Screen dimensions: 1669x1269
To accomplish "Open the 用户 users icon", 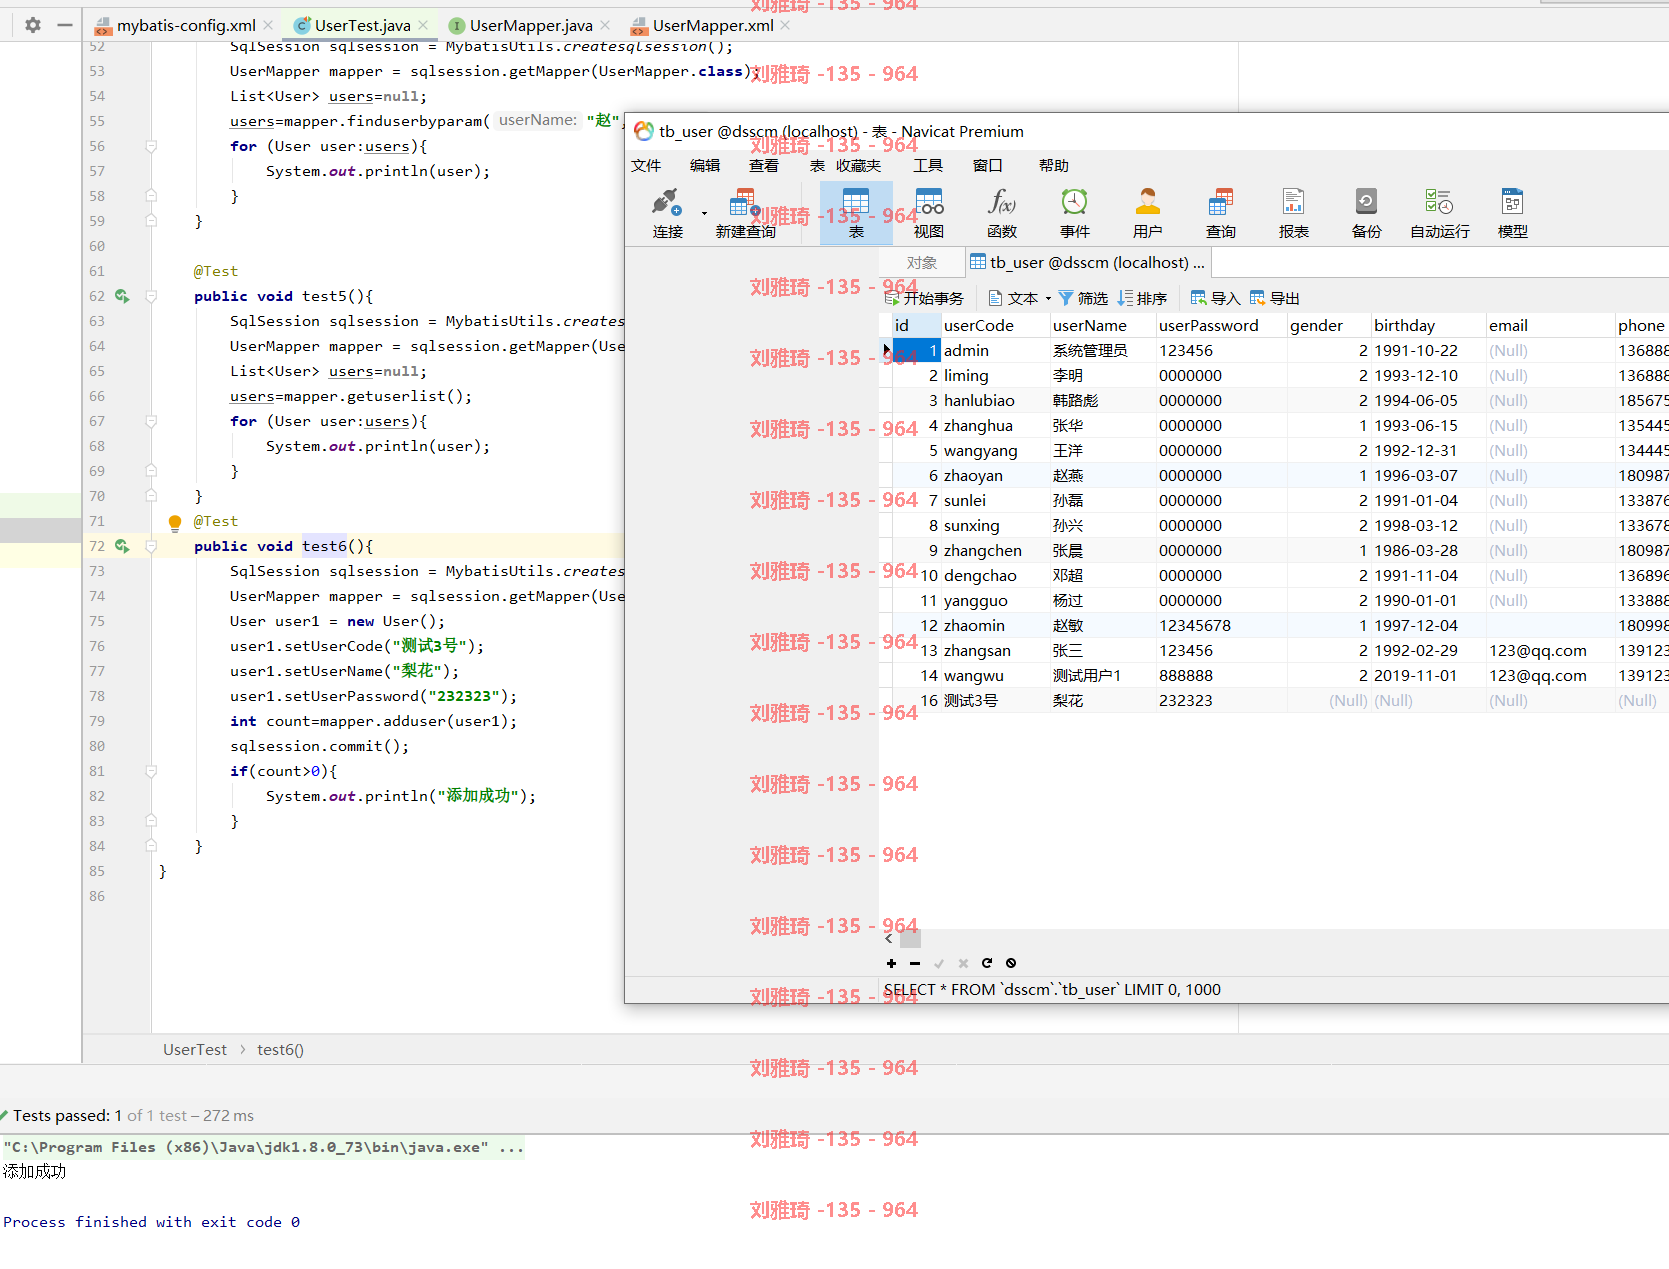I will click(x=1148, y=213).
